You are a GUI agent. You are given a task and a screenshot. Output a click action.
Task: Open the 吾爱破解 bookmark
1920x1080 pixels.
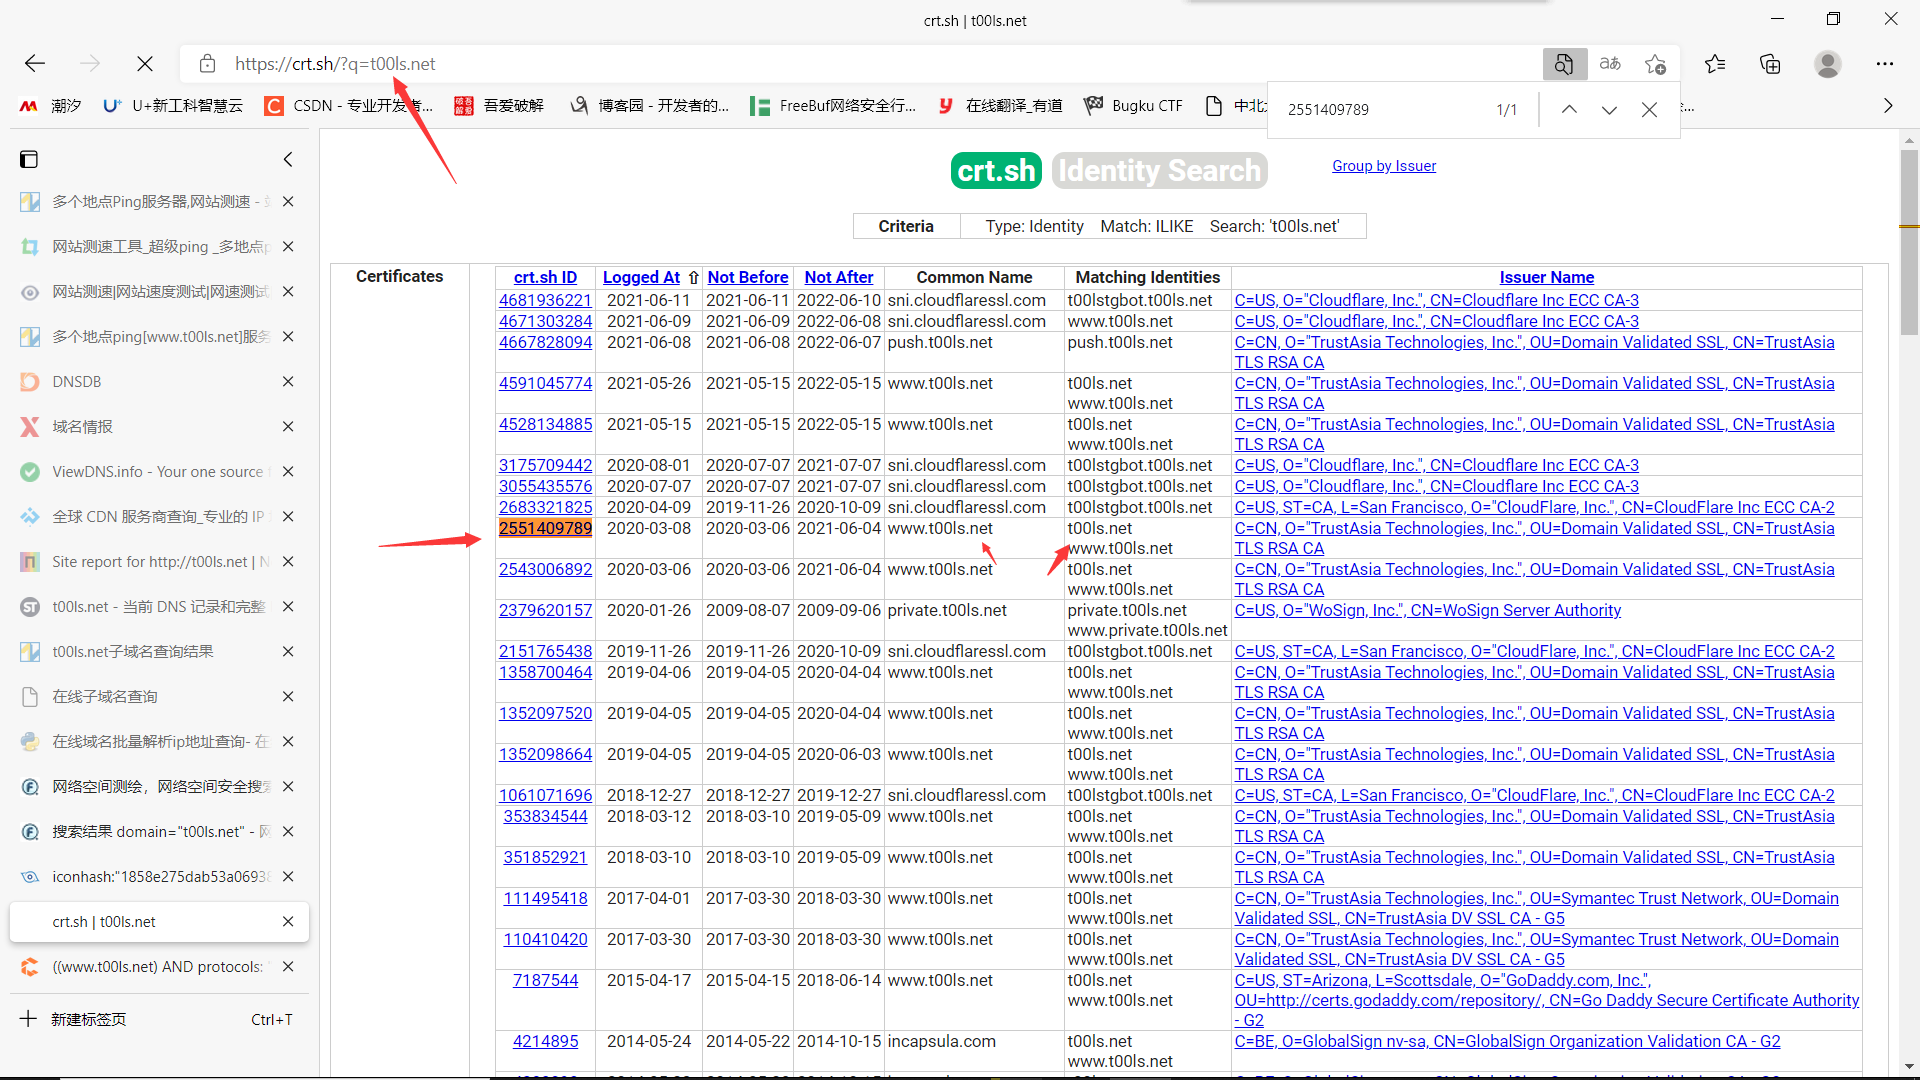pyautogui.click(x=499, y=106)
